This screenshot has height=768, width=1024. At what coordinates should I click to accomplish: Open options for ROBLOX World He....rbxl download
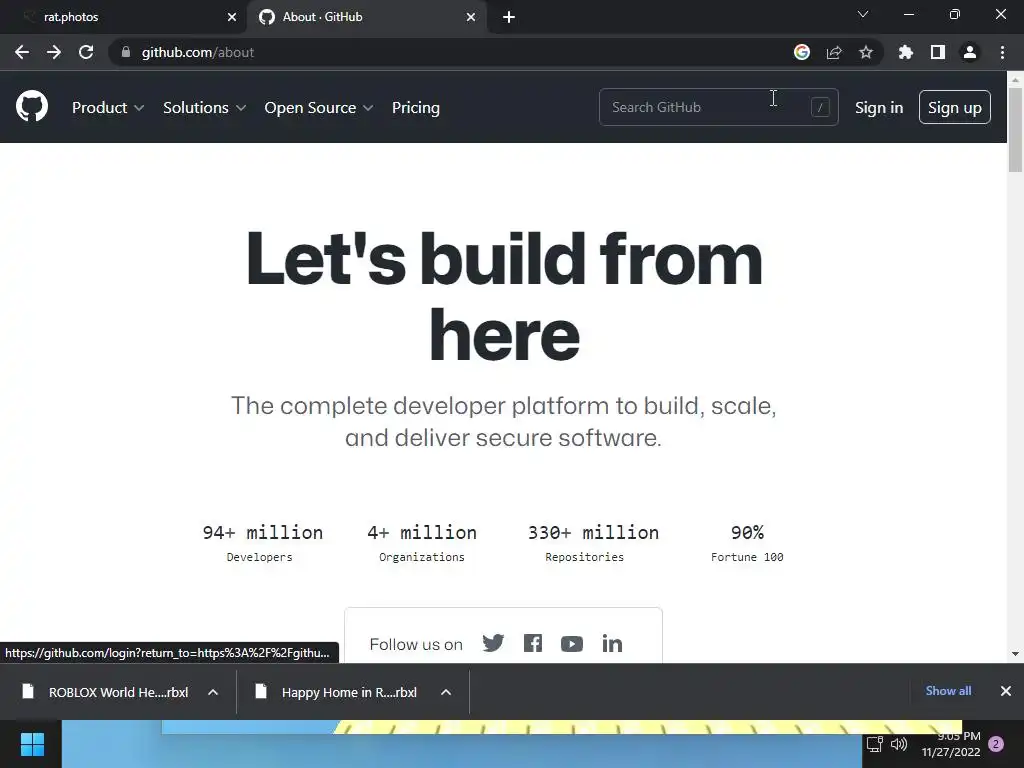coord(213,692)
